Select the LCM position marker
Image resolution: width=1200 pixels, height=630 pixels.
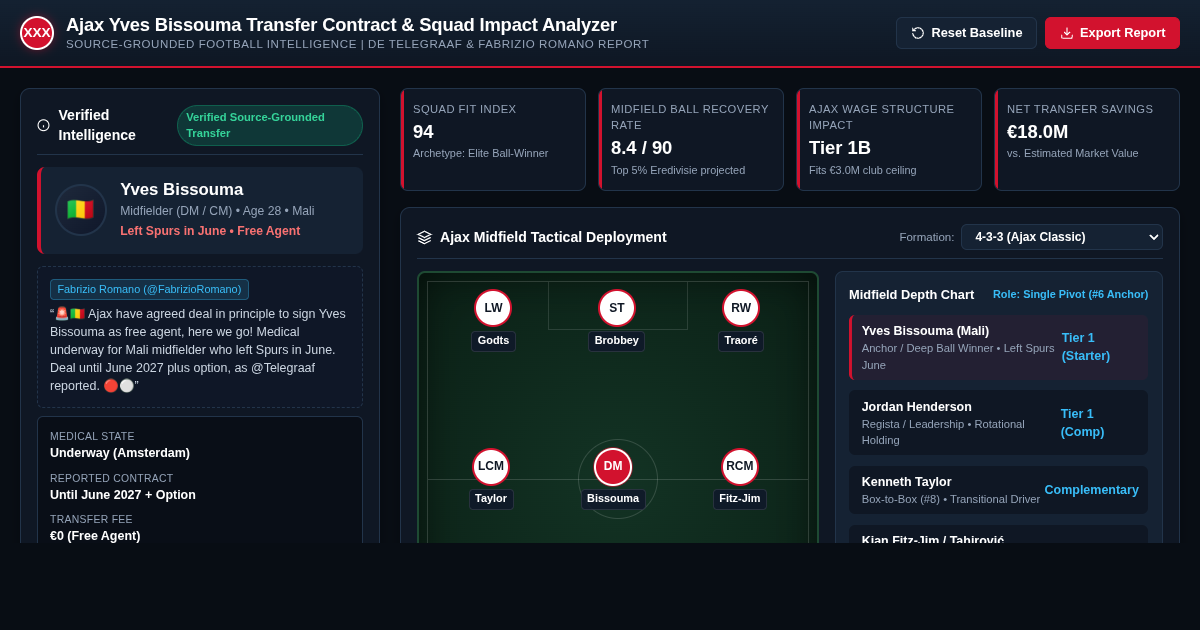coord(491,467)
